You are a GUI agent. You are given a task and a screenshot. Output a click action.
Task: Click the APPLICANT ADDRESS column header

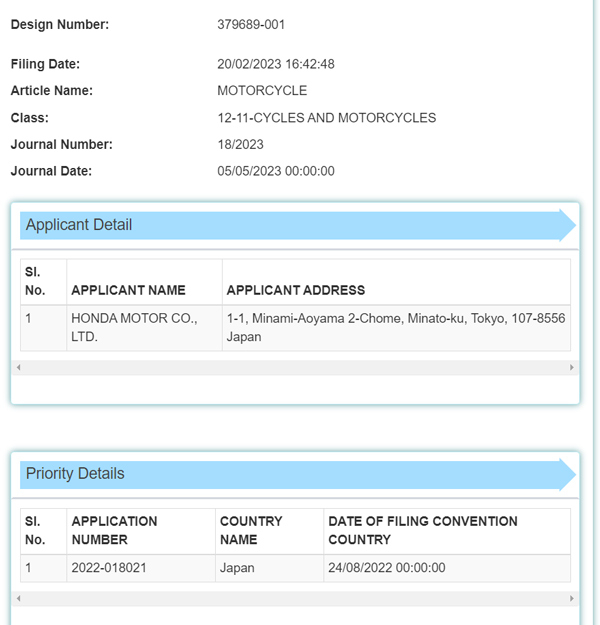click(x=296, y=290)
